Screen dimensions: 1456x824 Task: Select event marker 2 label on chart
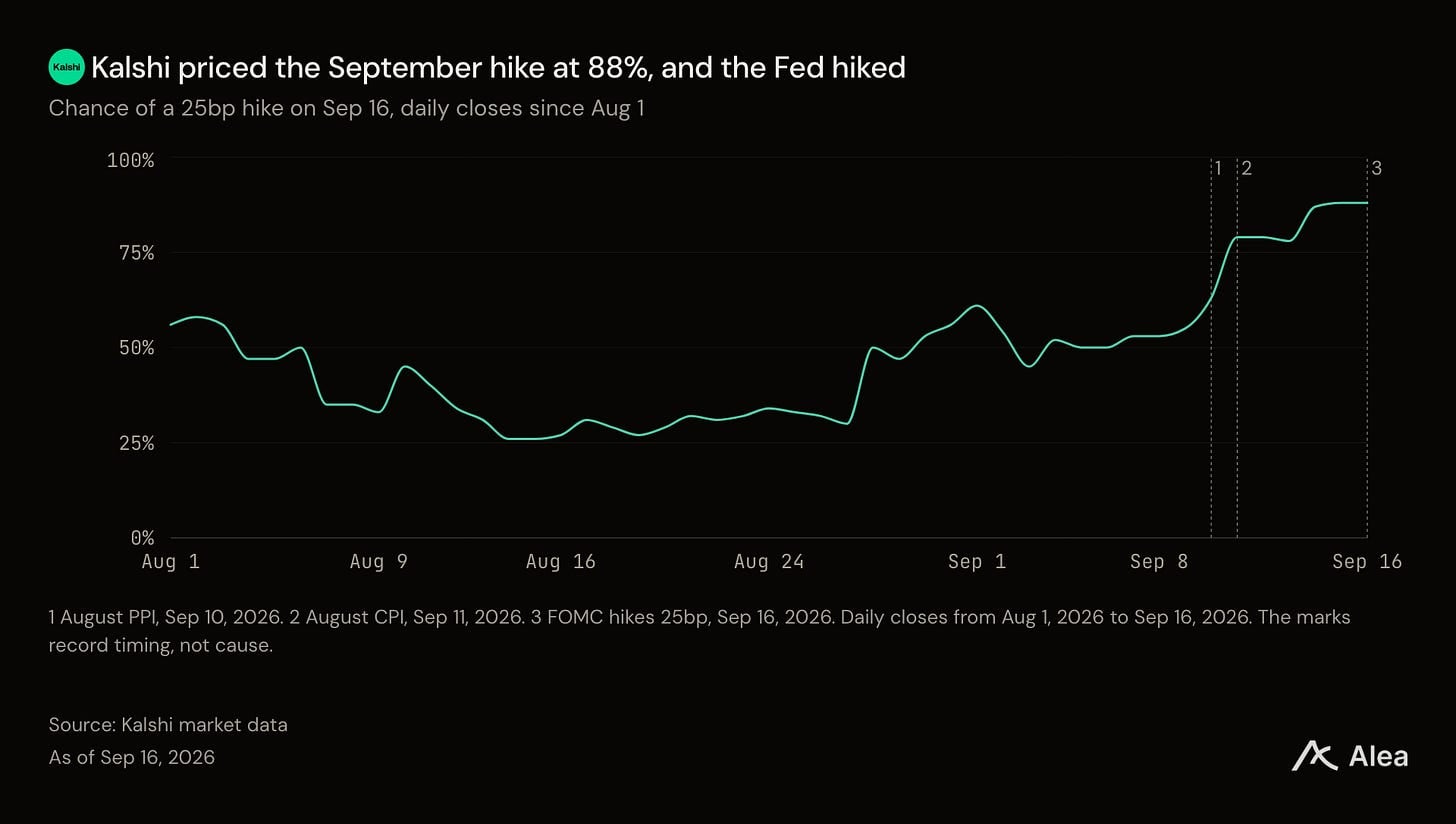coord(1246,168)
